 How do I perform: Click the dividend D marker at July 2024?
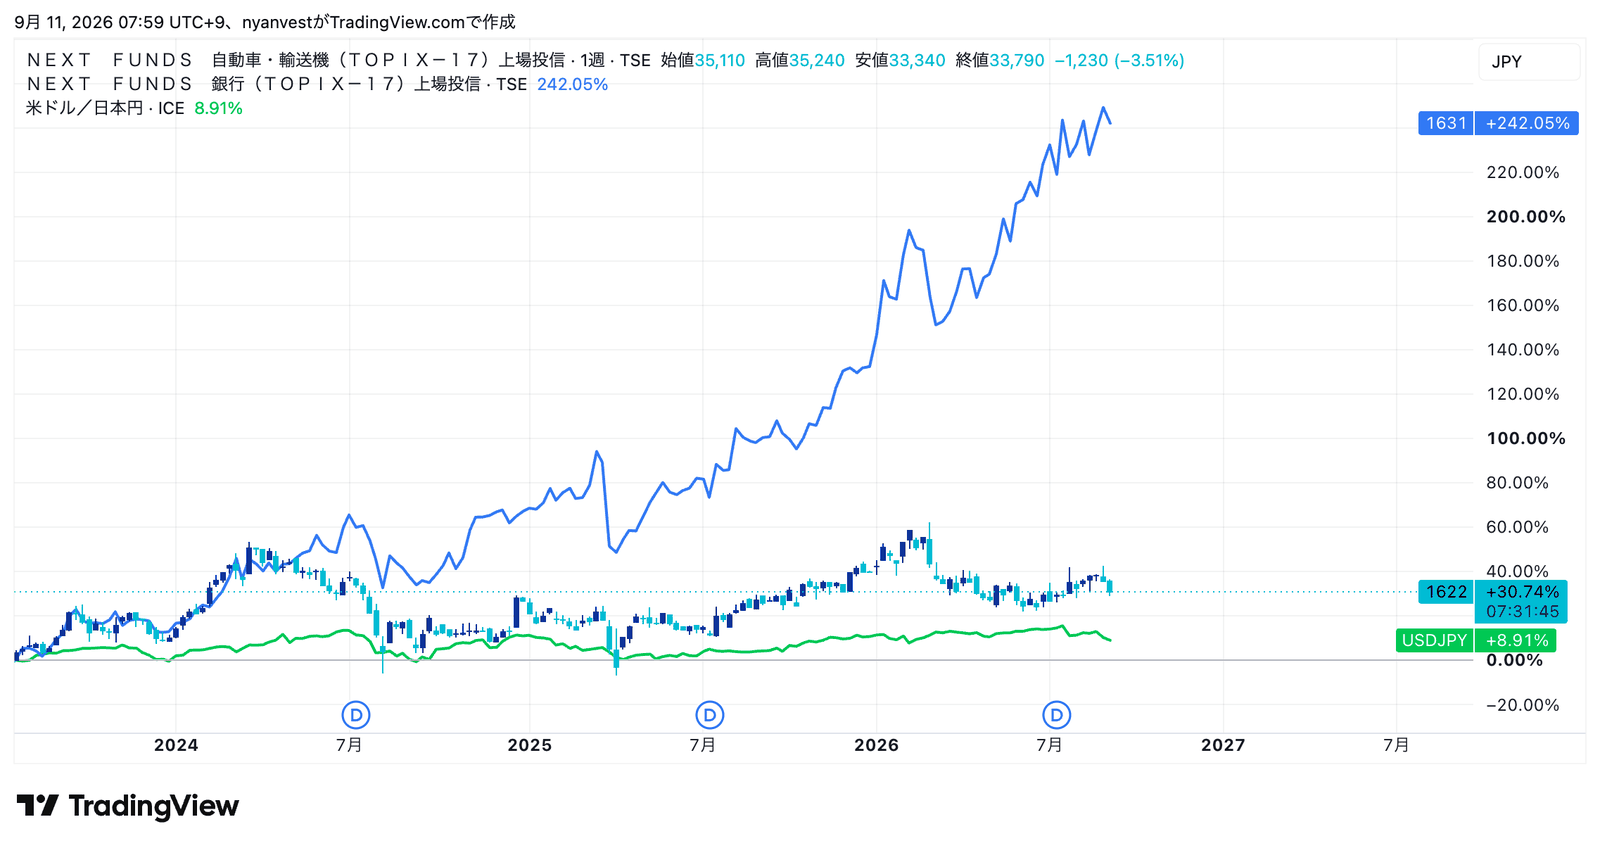pos(356,715)
